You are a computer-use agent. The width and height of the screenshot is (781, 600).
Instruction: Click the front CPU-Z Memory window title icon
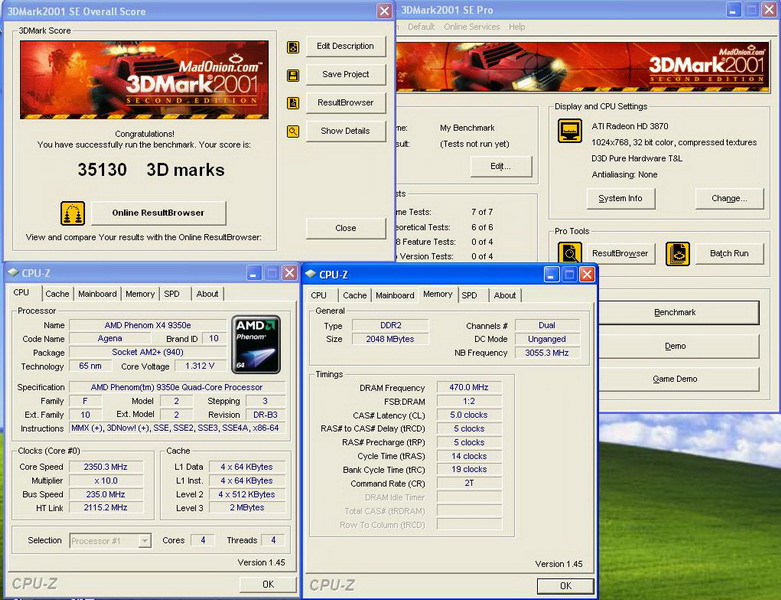click(x=311, y=274)
